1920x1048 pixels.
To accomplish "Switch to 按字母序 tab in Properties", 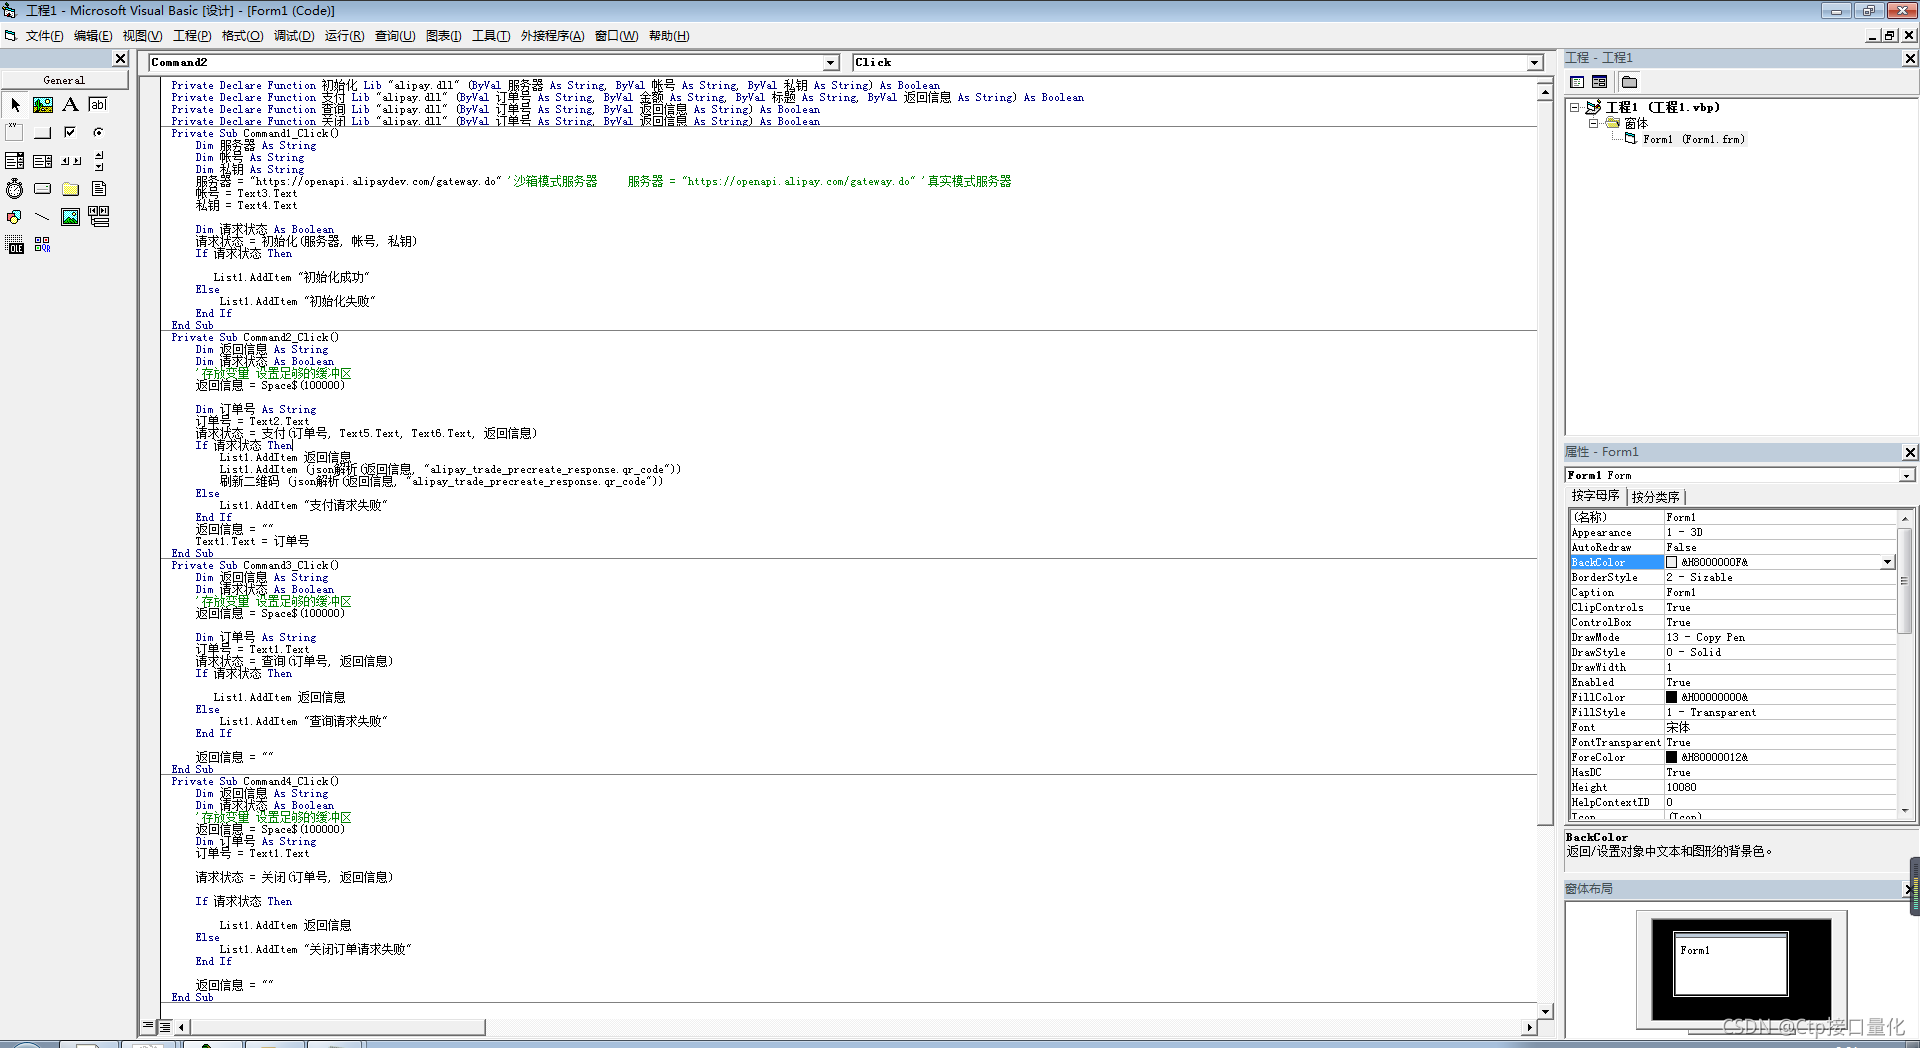I will 1595,496.
